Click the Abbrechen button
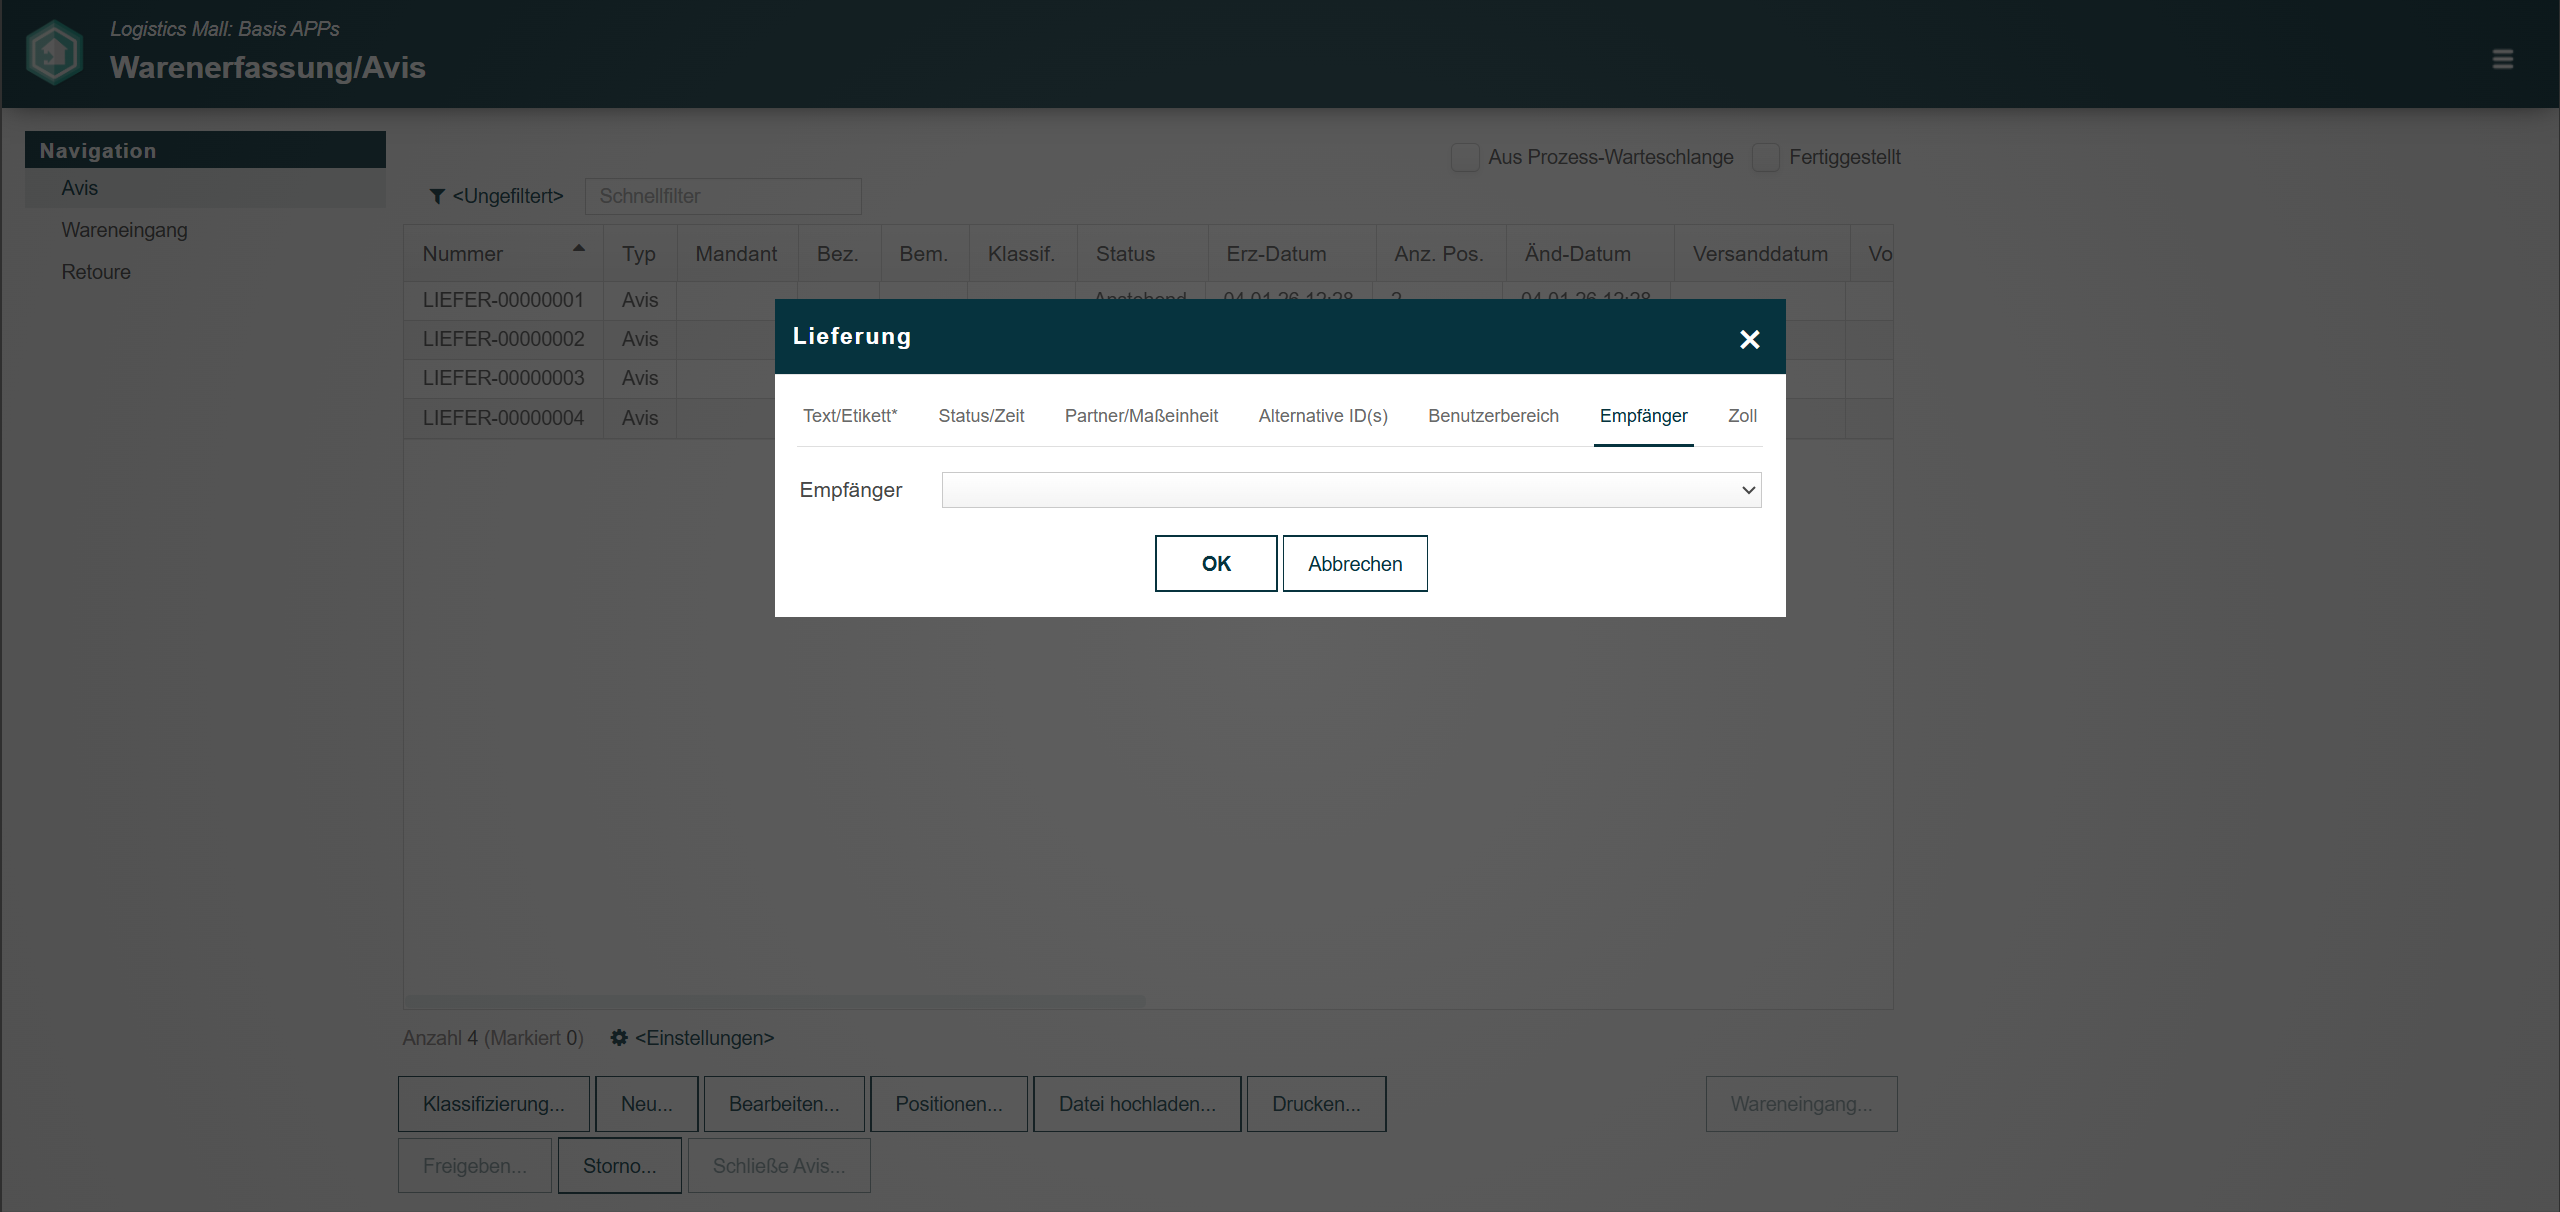The height and width of the screenshot is (1212, 2560). (1354, 564)
